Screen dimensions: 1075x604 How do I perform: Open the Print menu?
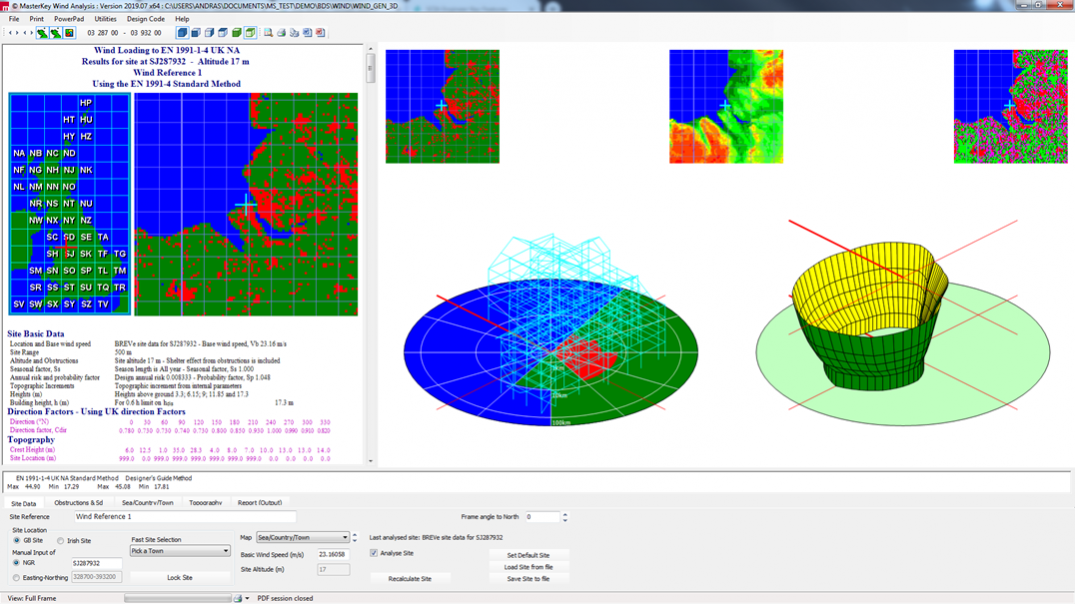click(36, 19)
